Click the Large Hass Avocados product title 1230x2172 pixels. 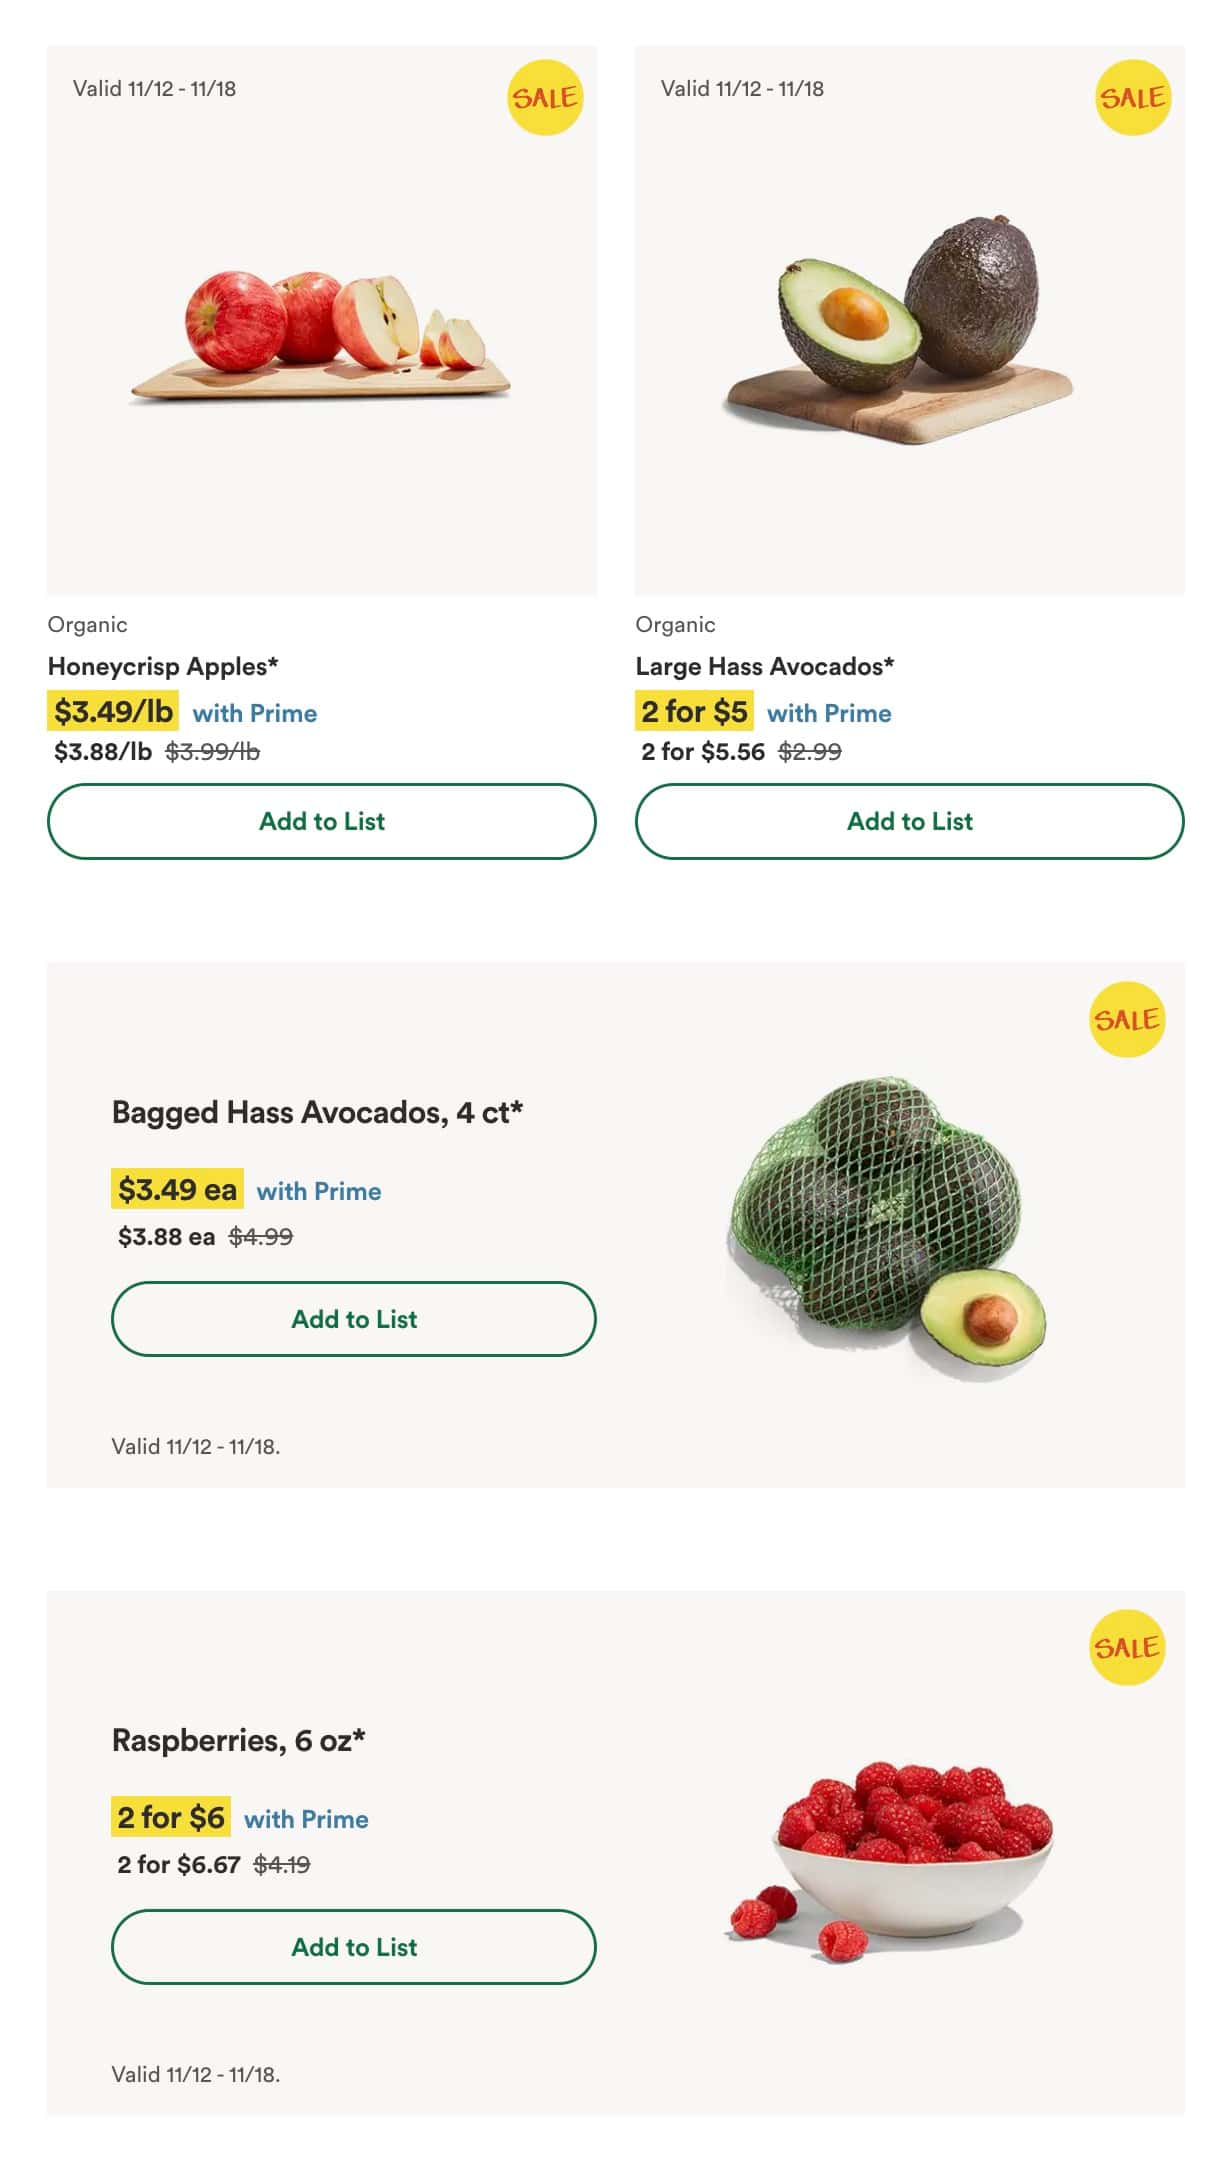click(x=765, y=666)
